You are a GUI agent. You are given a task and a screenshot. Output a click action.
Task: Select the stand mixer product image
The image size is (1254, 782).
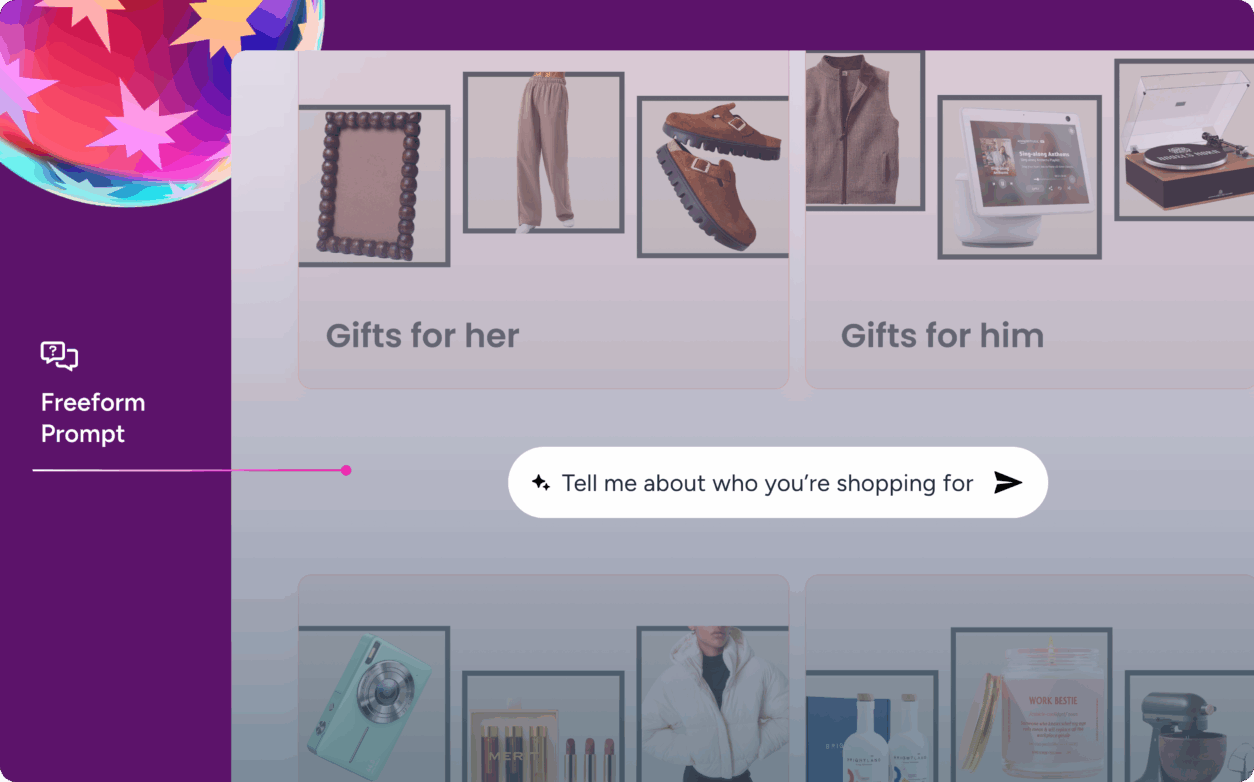1189,727
